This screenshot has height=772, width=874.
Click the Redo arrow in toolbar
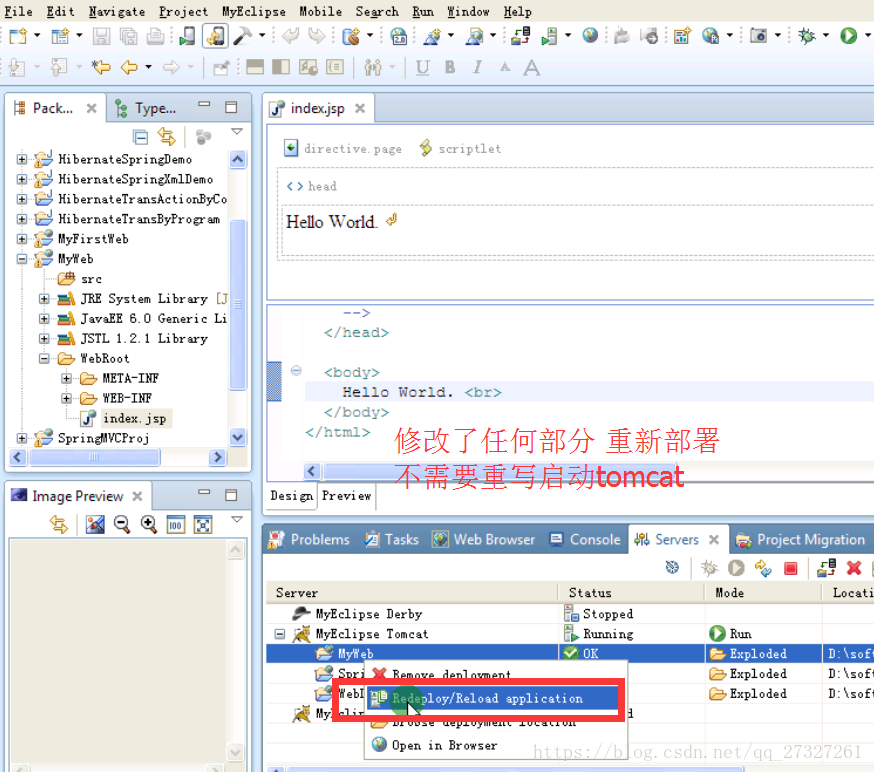pos(317,36)
